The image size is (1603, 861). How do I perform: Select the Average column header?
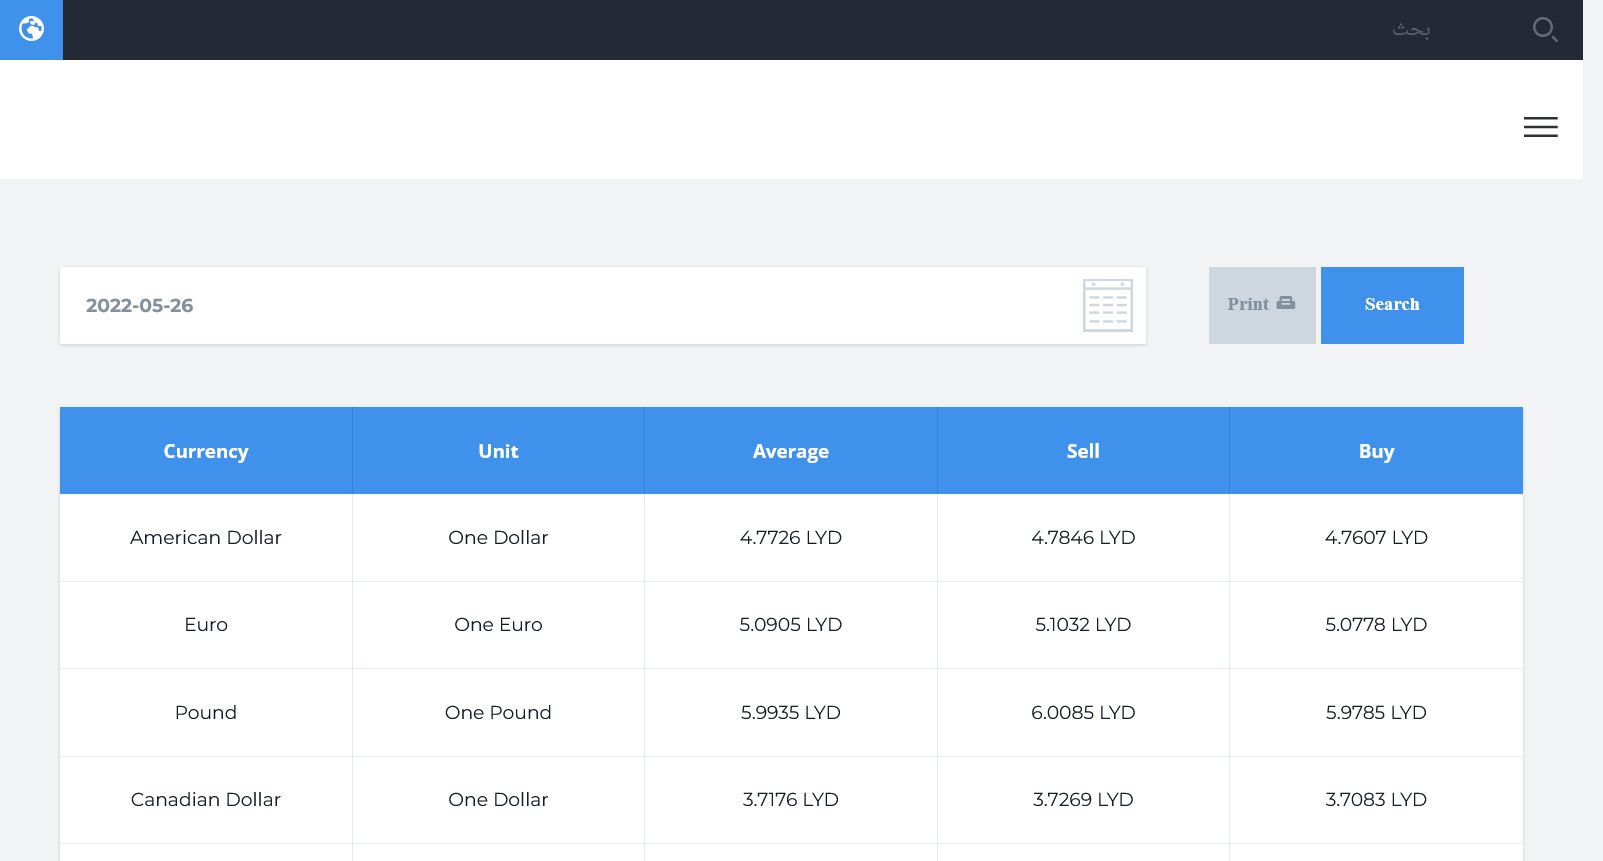790,451
